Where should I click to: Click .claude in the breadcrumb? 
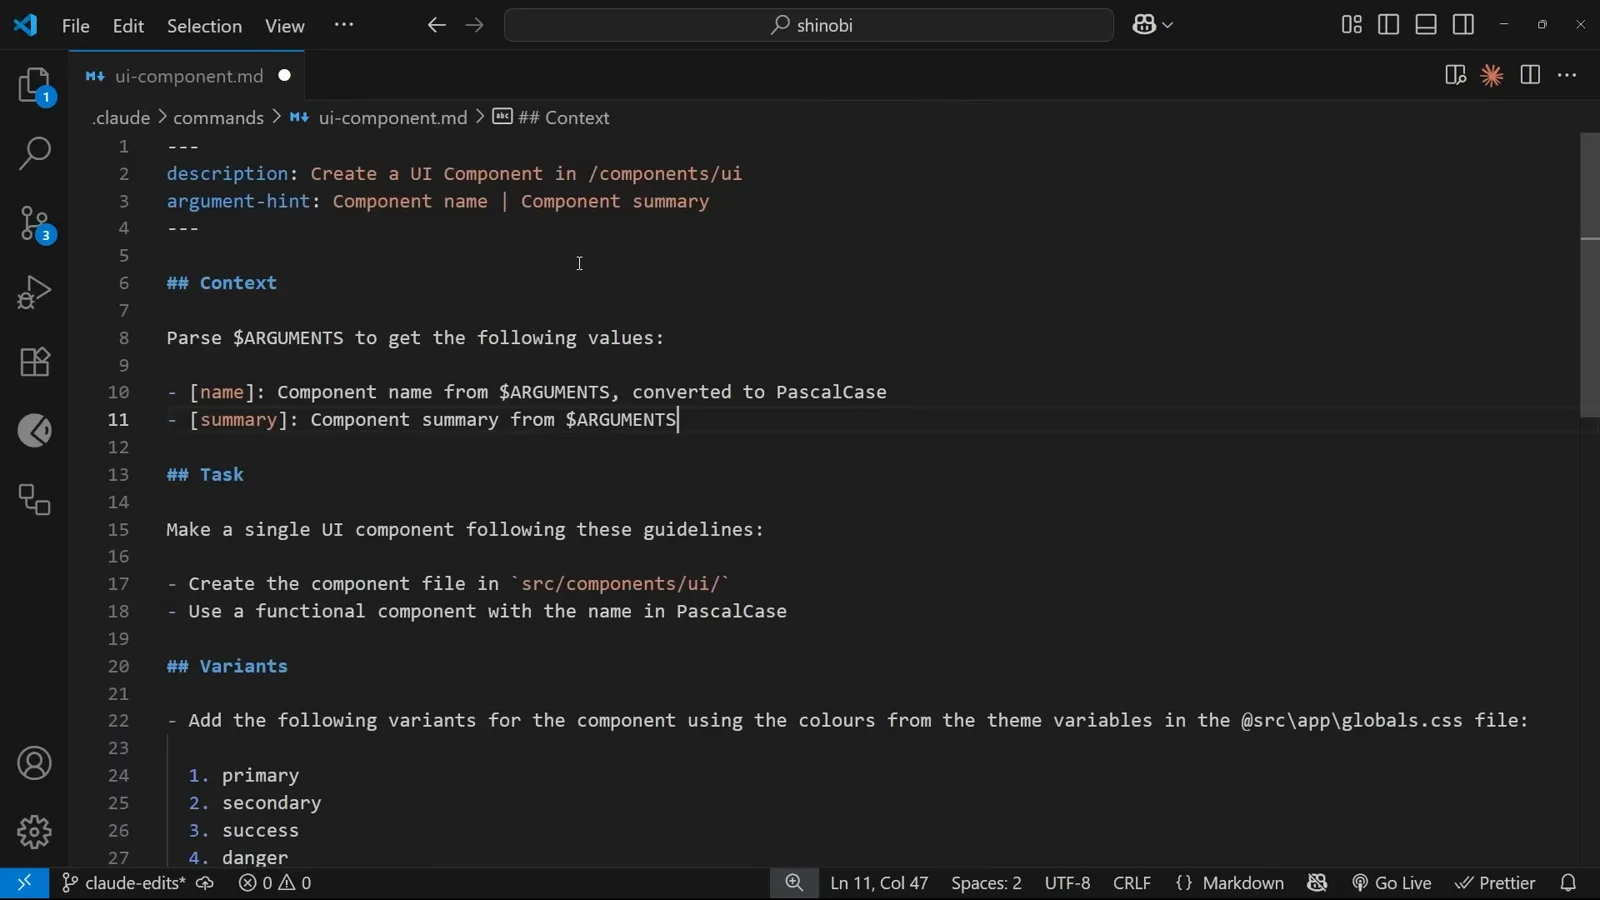tap(120, 118)
